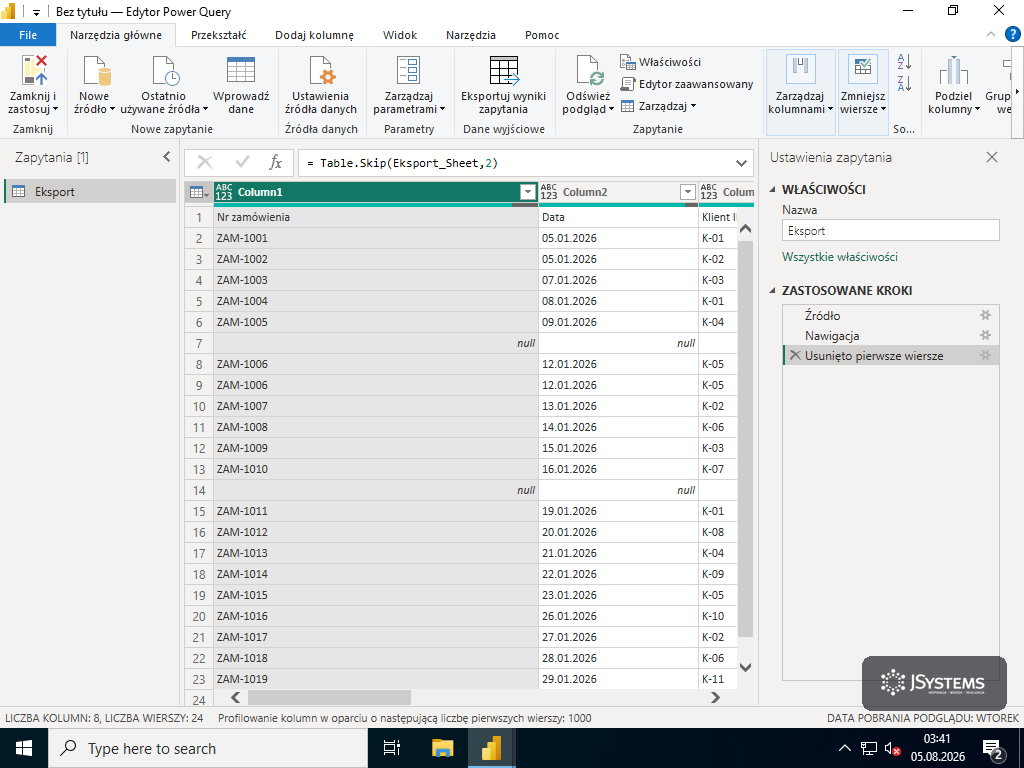Open Windows Start menu
The image size is (1024, 768).
click(24, 748)
